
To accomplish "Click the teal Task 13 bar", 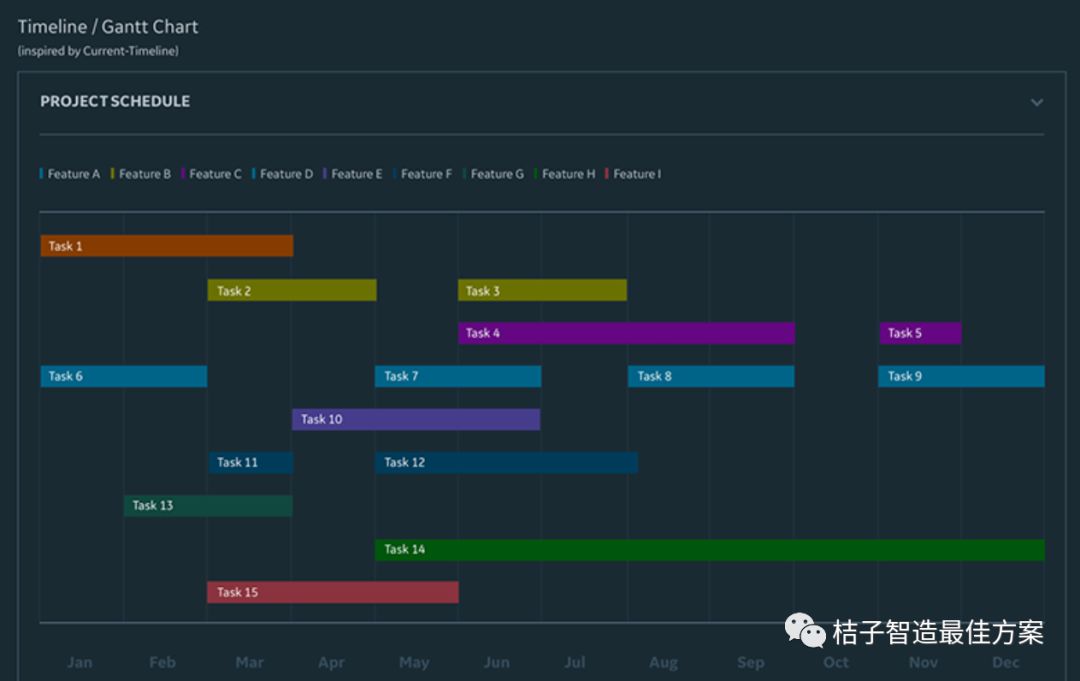I will [208, 506].
